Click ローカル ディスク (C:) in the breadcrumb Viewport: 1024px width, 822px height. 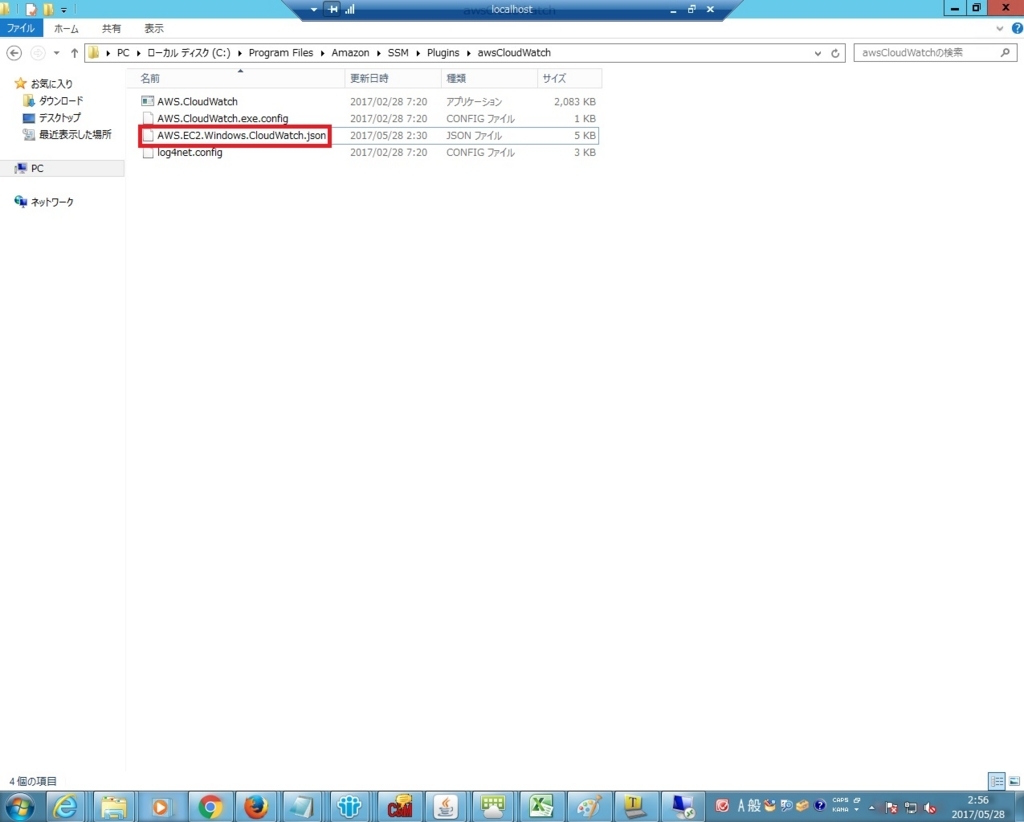pyautogui.click(x=188, y=53)
